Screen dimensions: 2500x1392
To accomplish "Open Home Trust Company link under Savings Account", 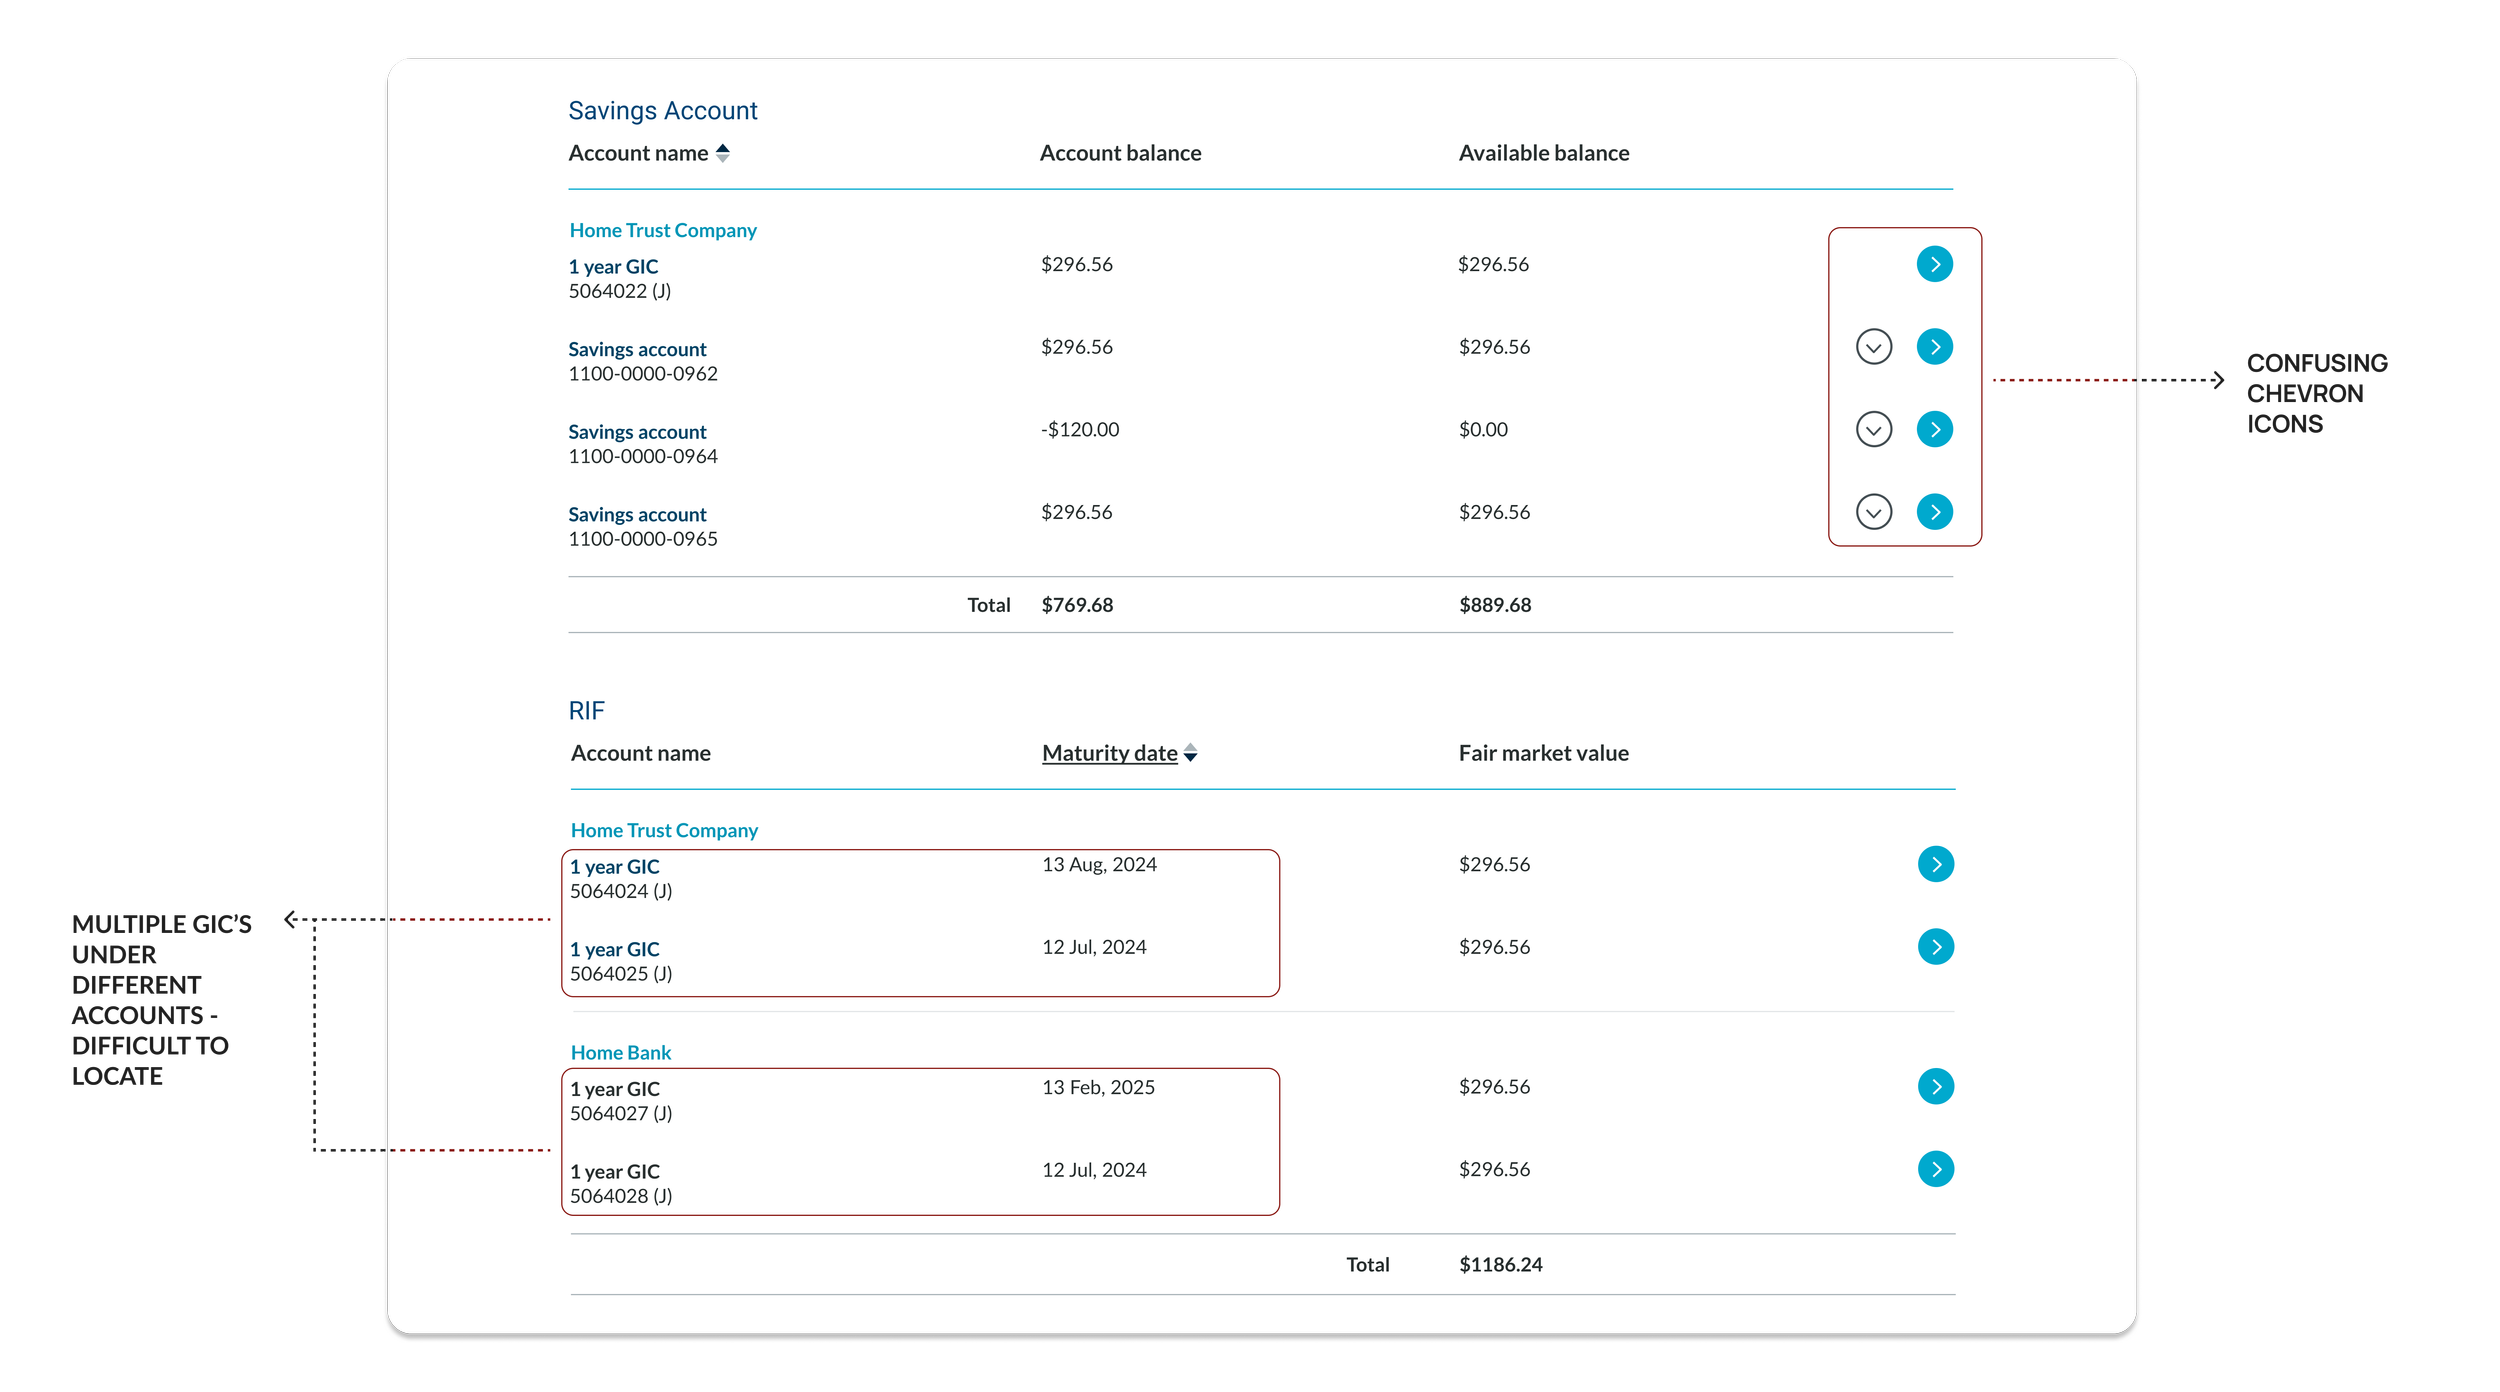I will [662, 230].
